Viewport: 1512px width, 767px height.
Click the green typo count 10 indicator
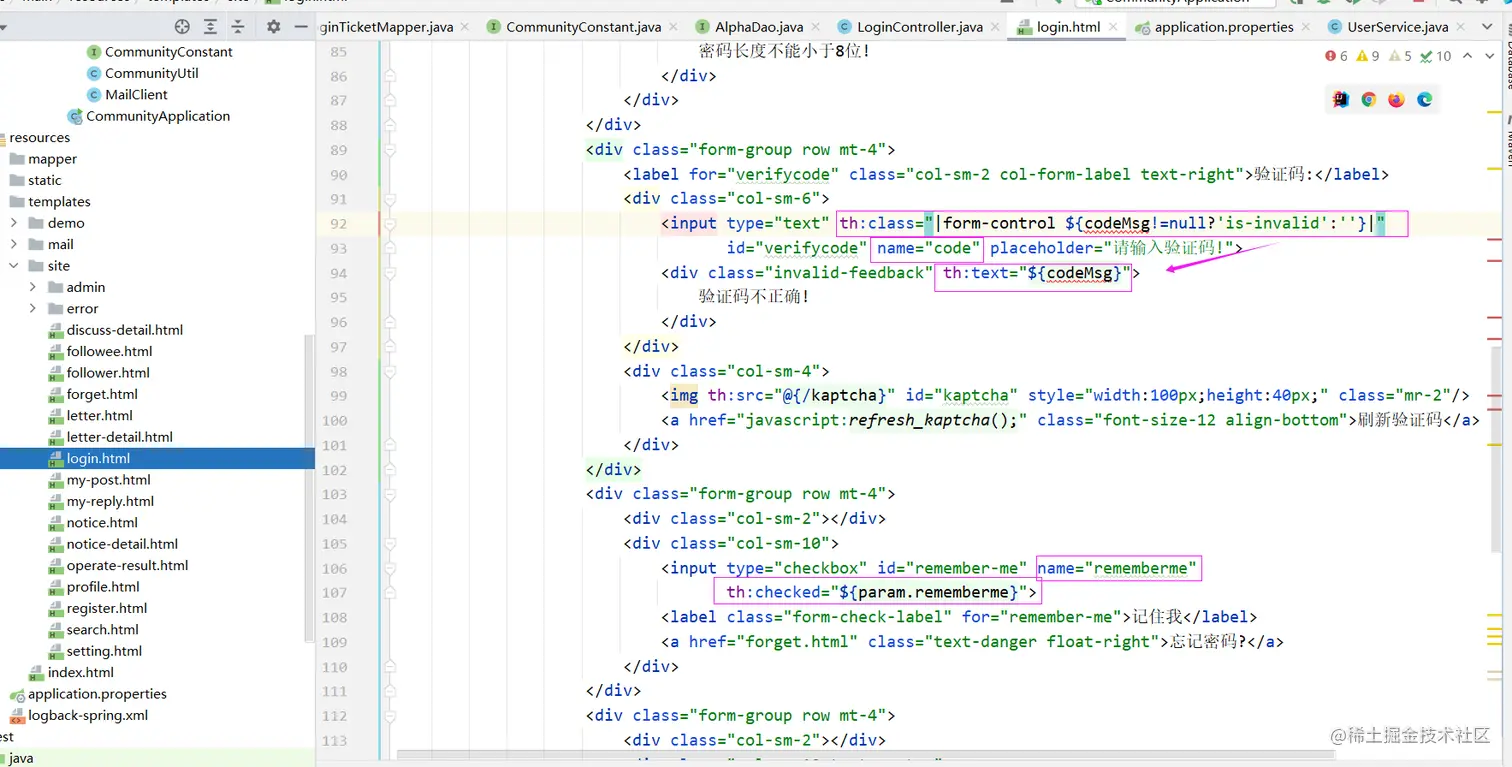(x=1436, y=56)
